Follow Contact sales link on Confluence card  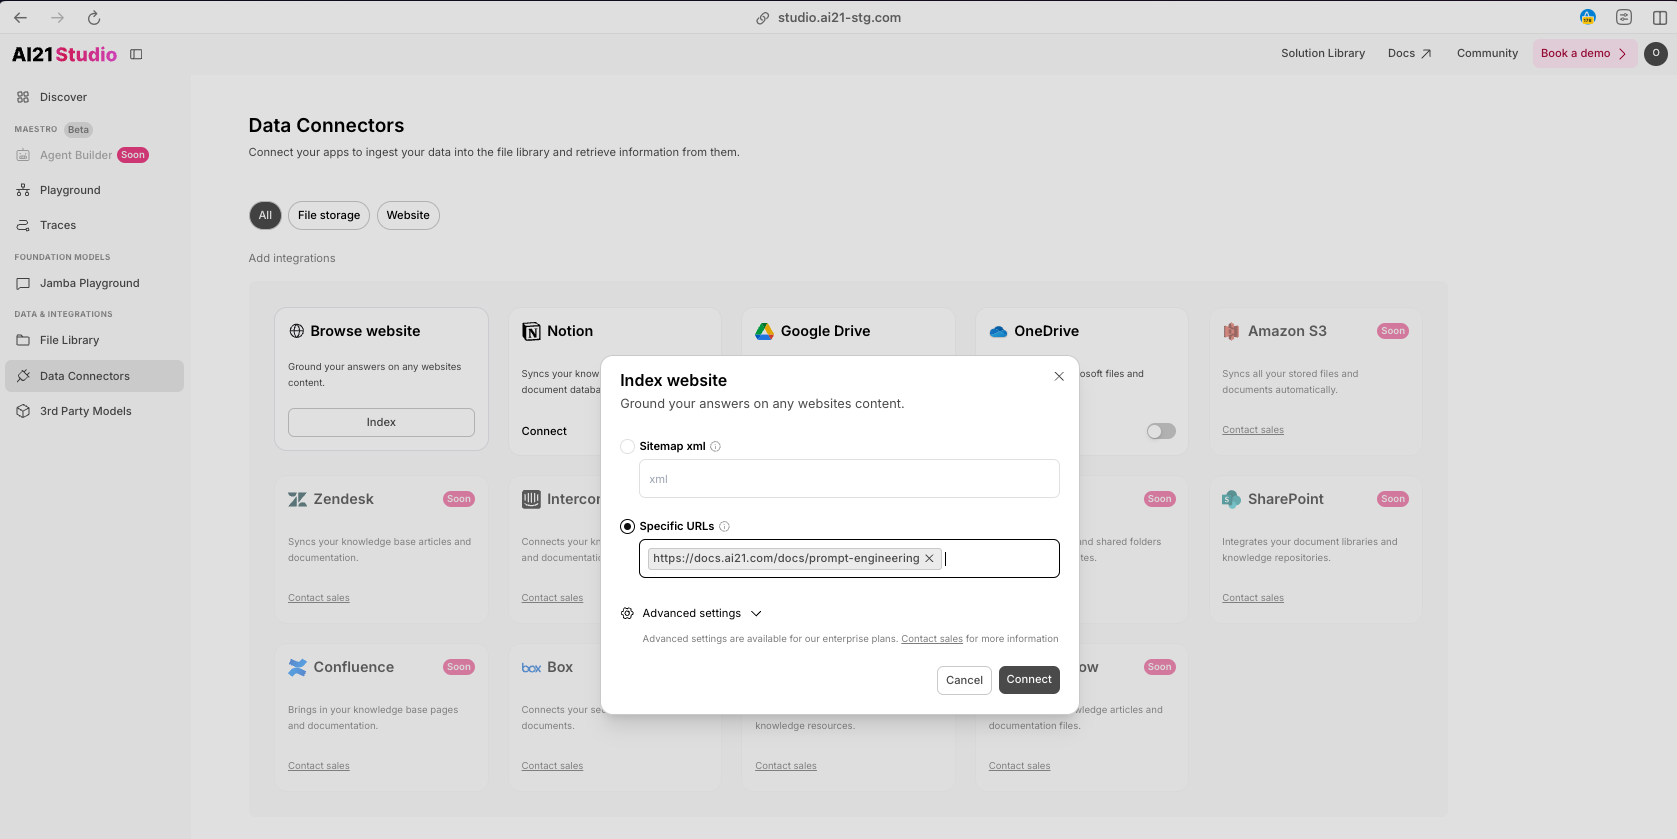(x=319, y=766)
